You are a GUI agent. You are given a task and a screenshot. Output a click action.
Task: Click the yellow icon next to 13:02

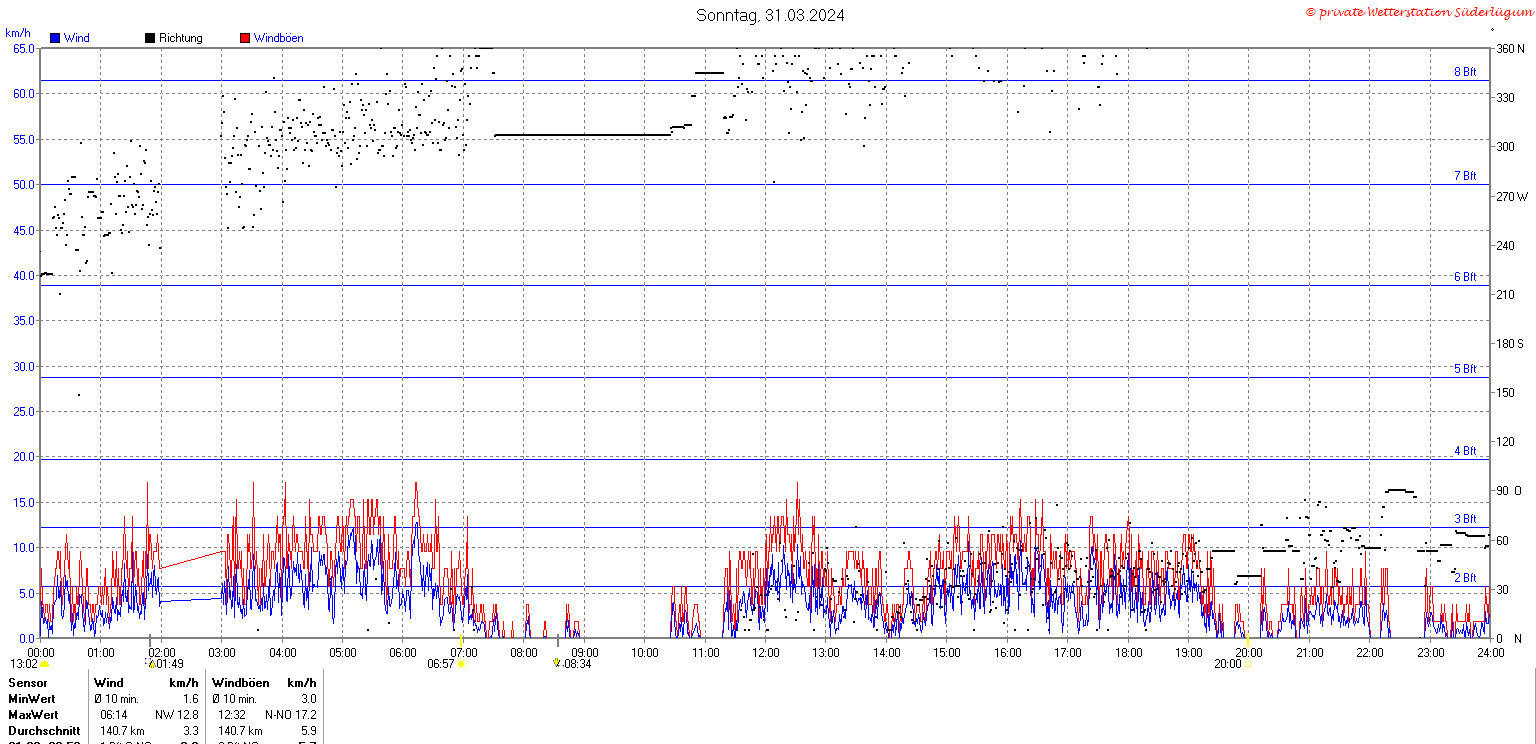click(x=44, y=664)
